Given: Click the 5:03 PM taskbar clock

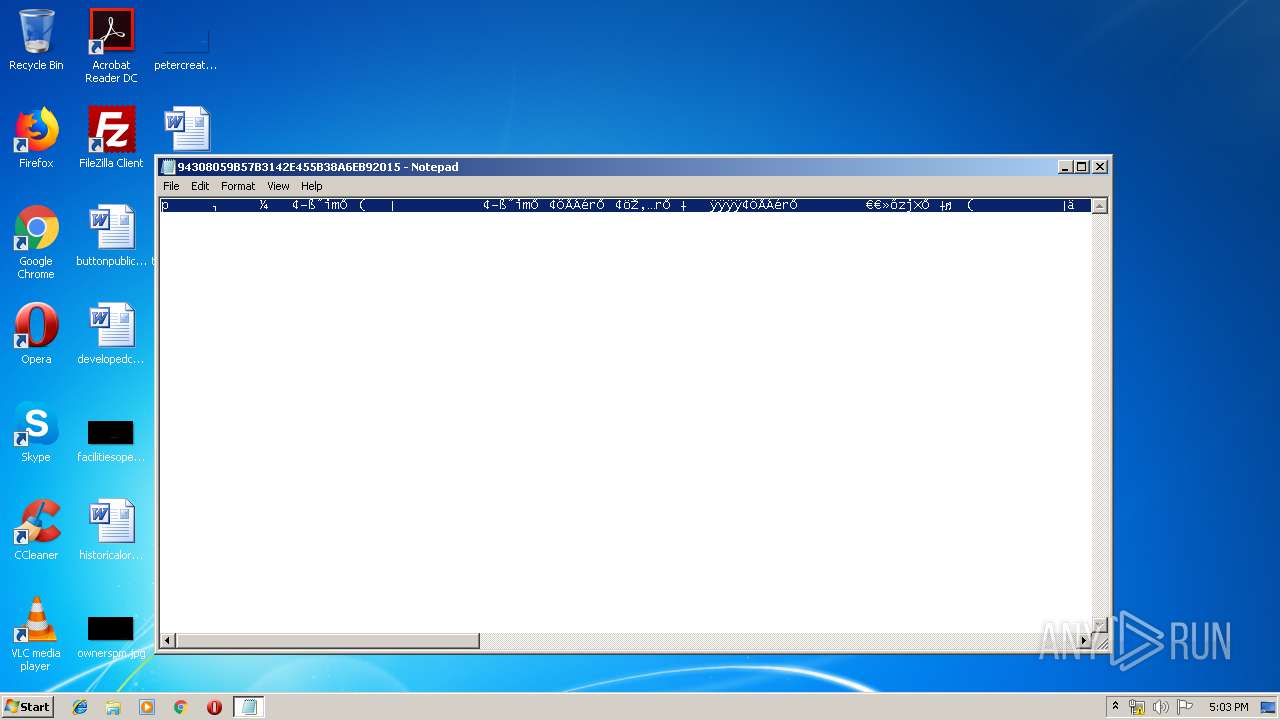Looking at the screenshot, I should [1228, 707].
